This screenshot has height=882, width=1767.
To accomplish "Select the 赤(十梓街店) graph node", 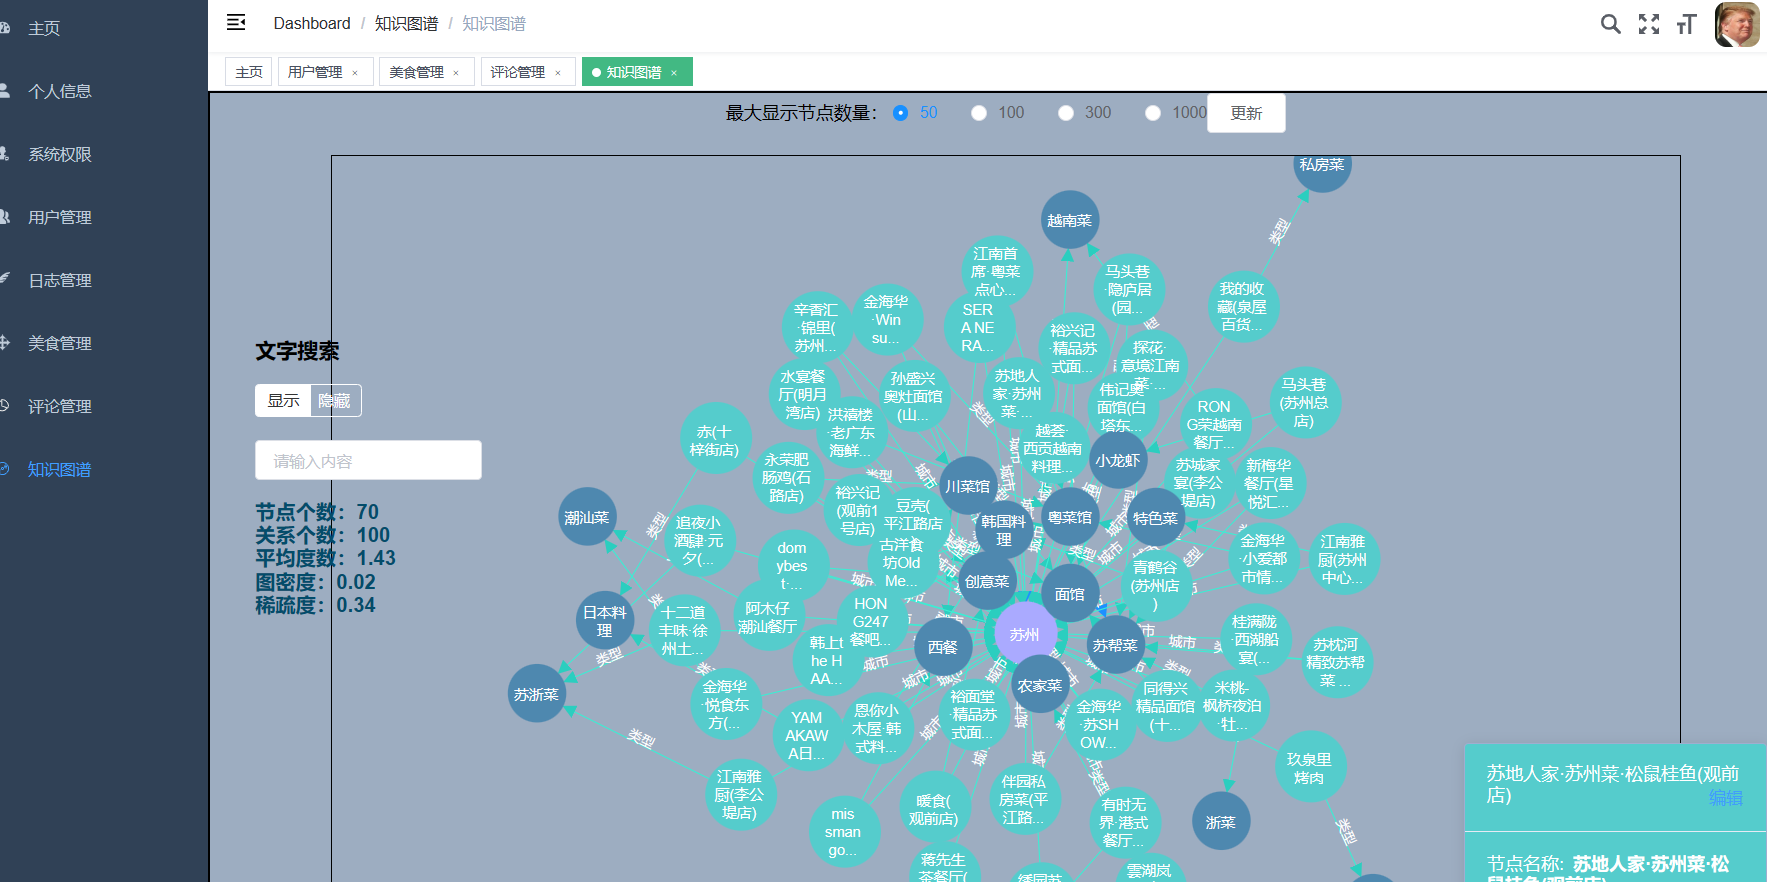I will (715, 440).
